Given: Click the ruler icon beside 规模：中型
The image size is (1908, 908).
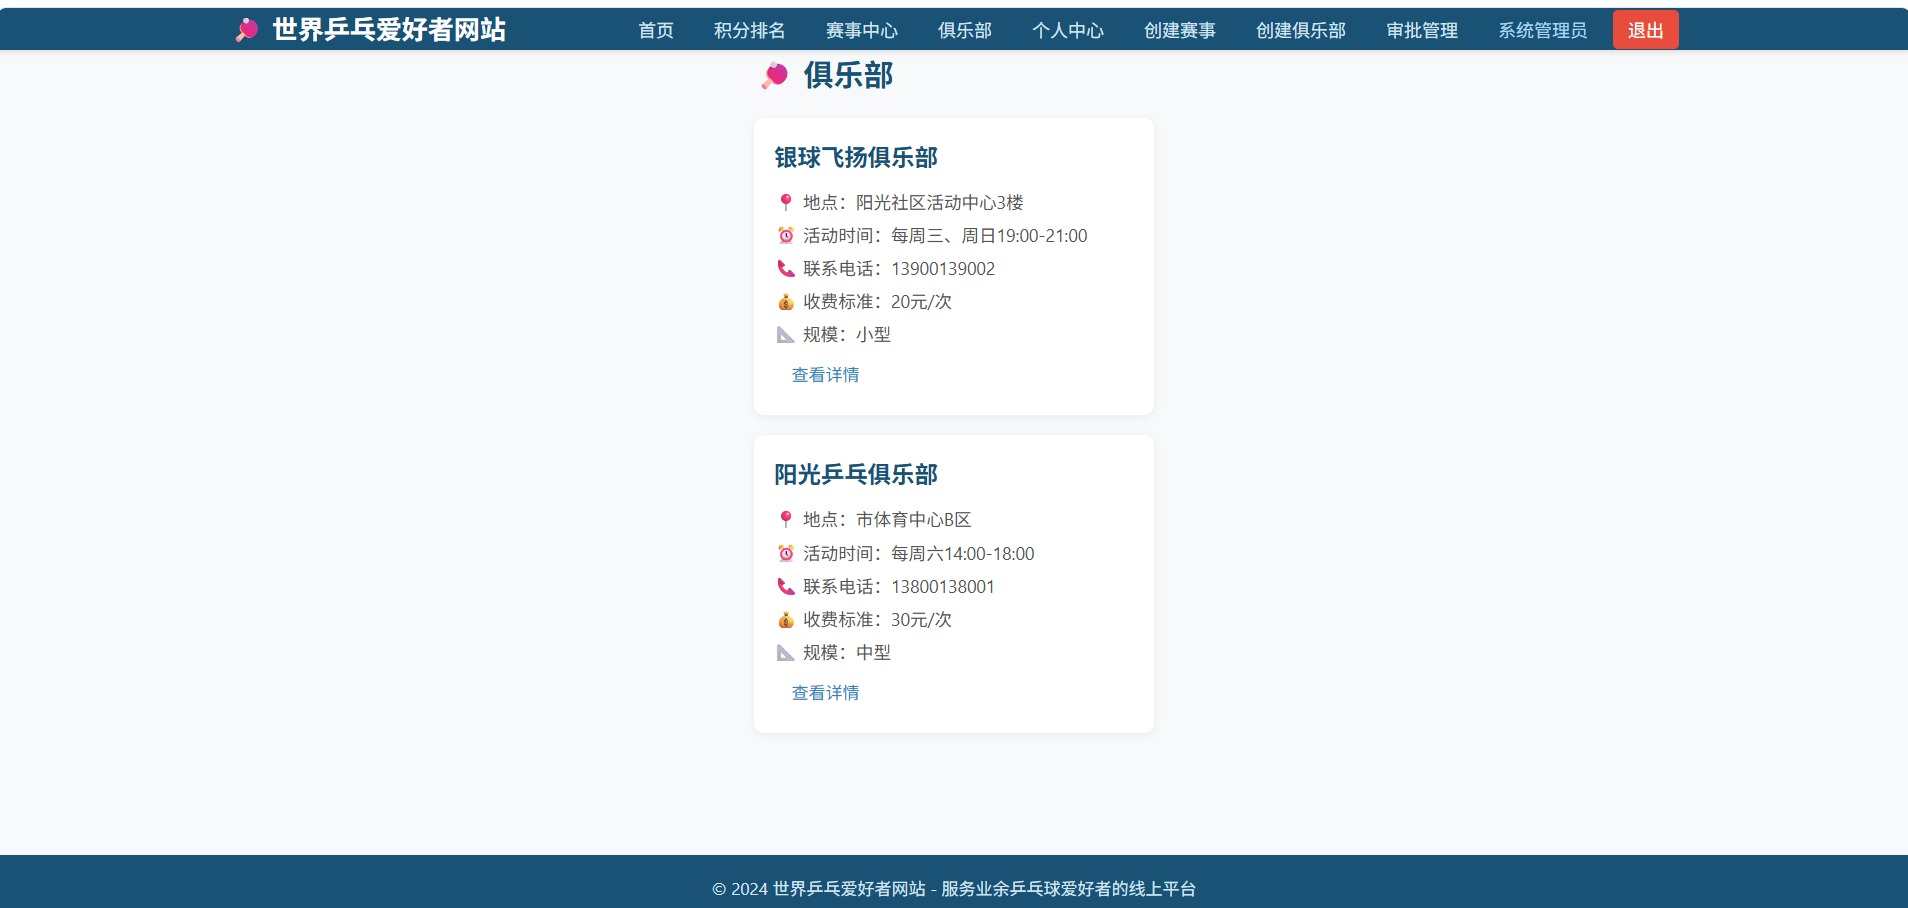Looking at the screenshot, I should point(786,652).
